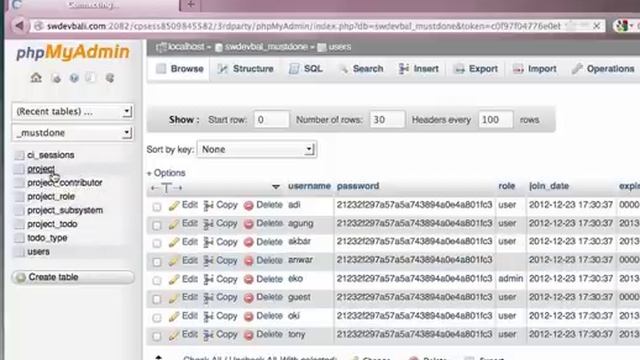Image resolution: width=640 pixels, height=360 pixels.
Task: Click the project_todo table icon
Action: click(19, 224)
